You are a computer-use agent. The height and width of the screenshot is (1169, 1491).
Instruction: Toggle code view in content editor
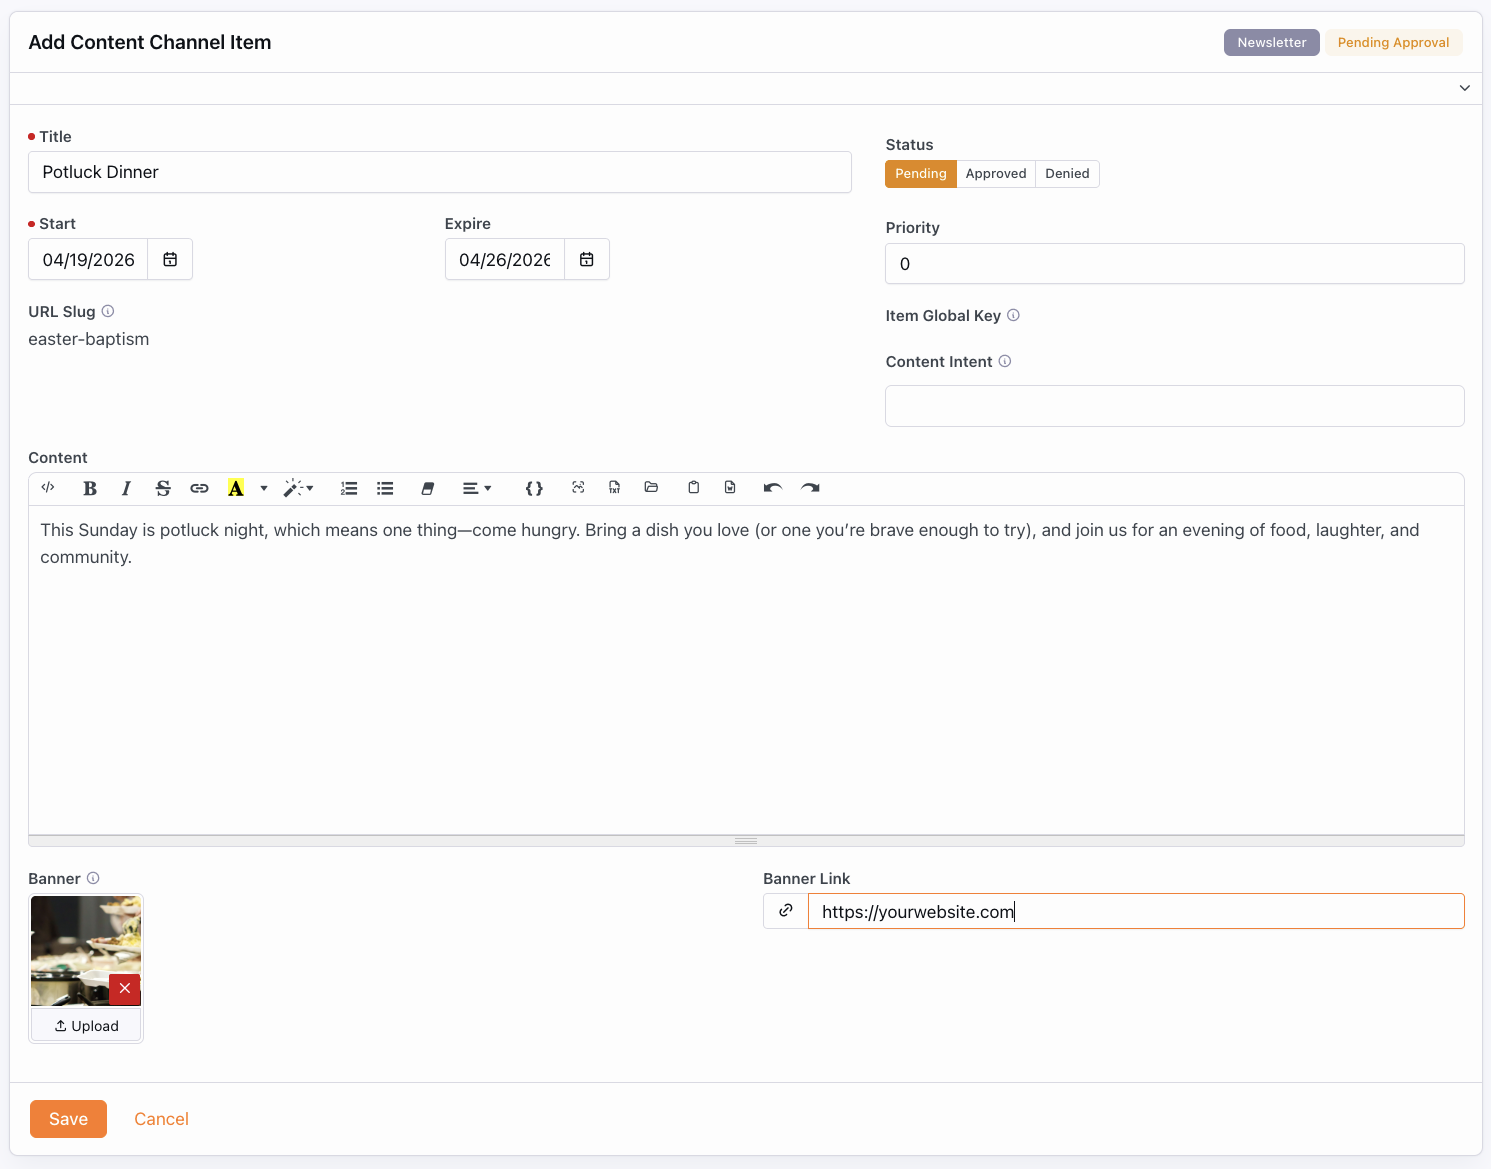click(x=48, y=488)
